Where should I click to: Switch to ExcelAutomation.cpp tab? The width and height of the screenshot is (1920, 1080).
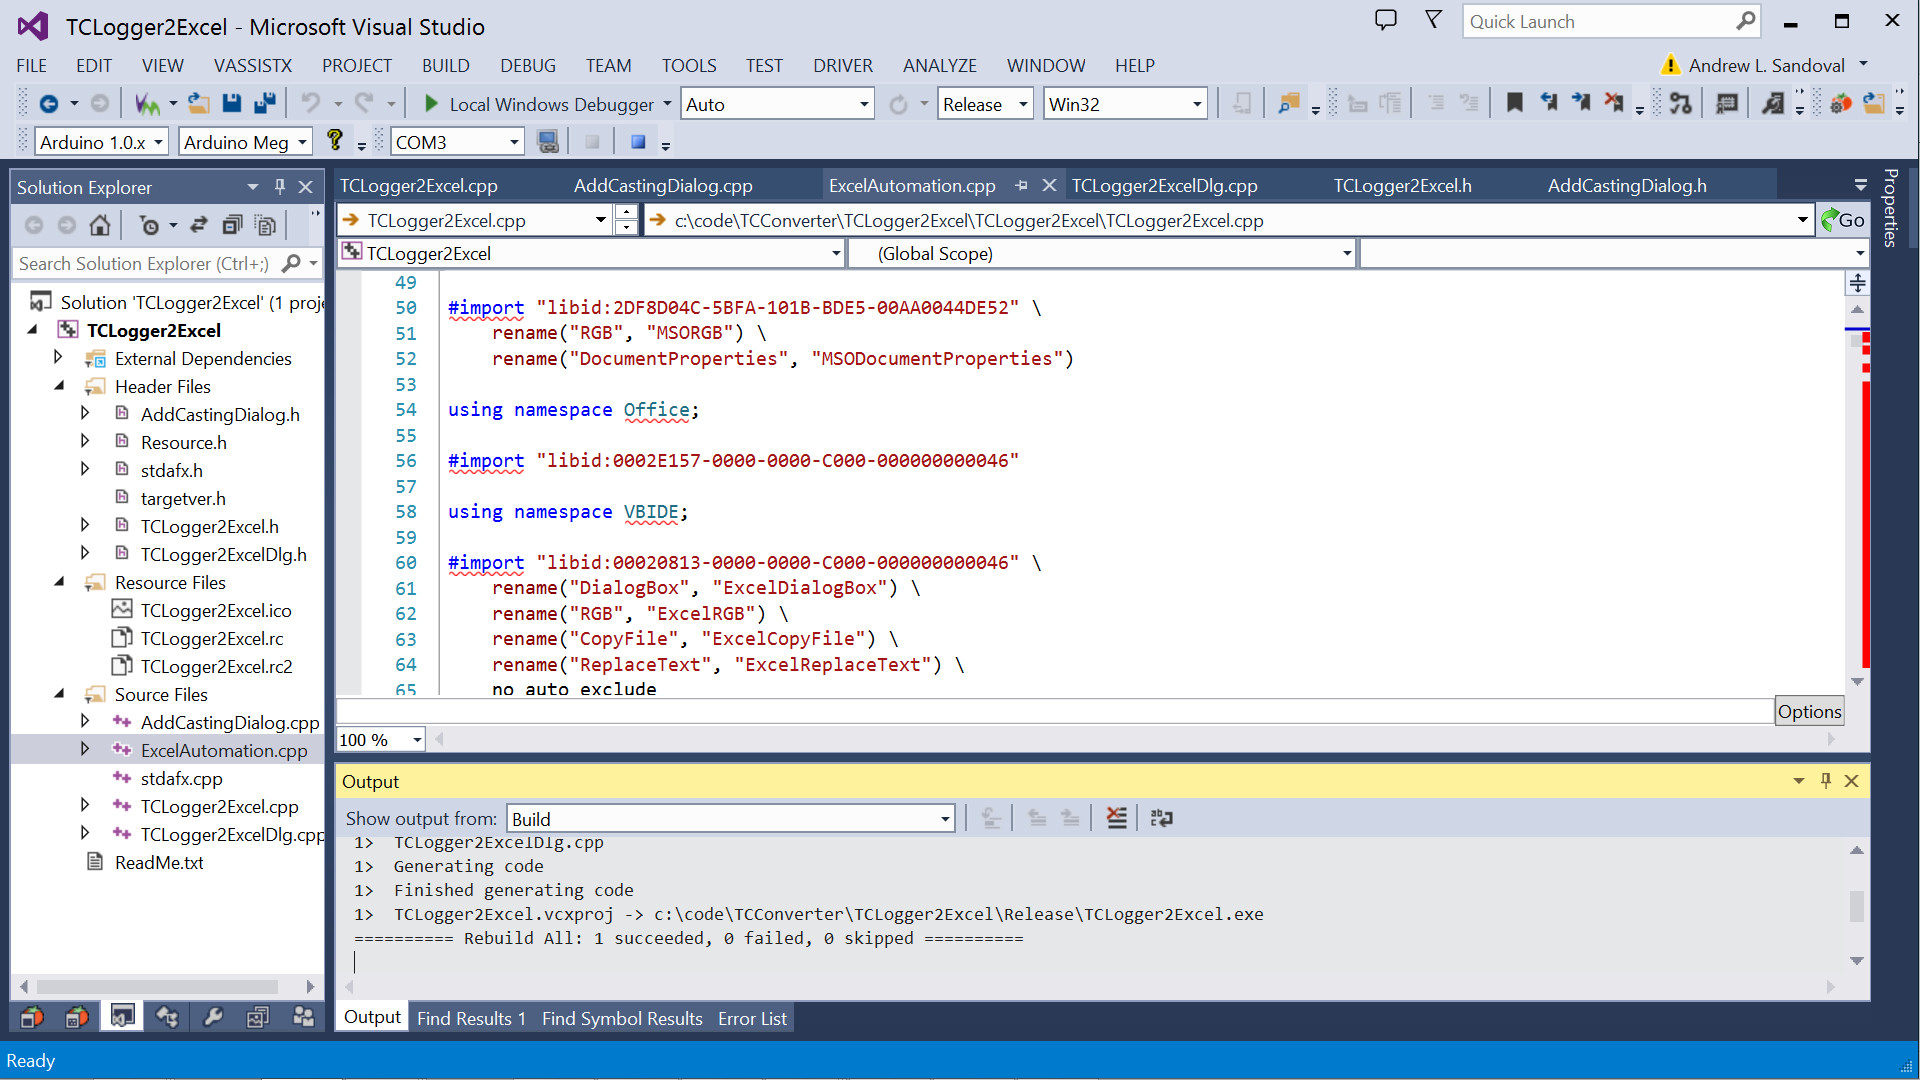[916, 185]
